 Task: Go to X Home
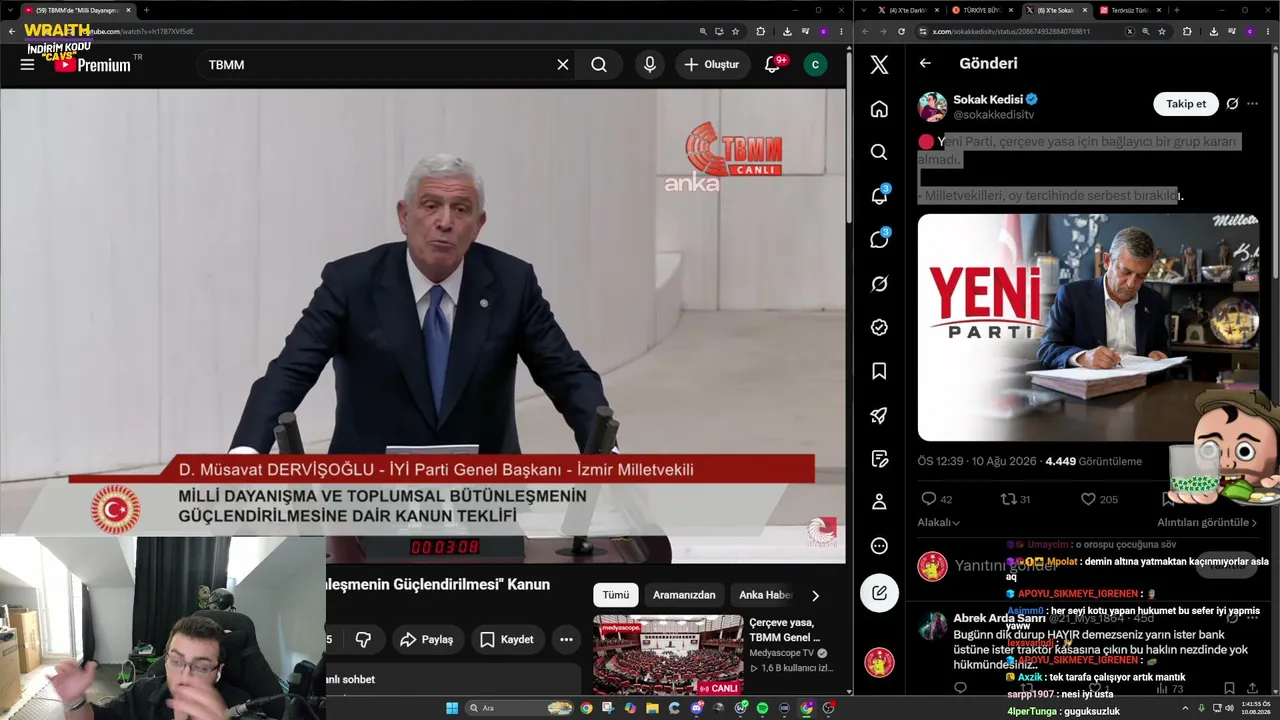pos(879,108)
